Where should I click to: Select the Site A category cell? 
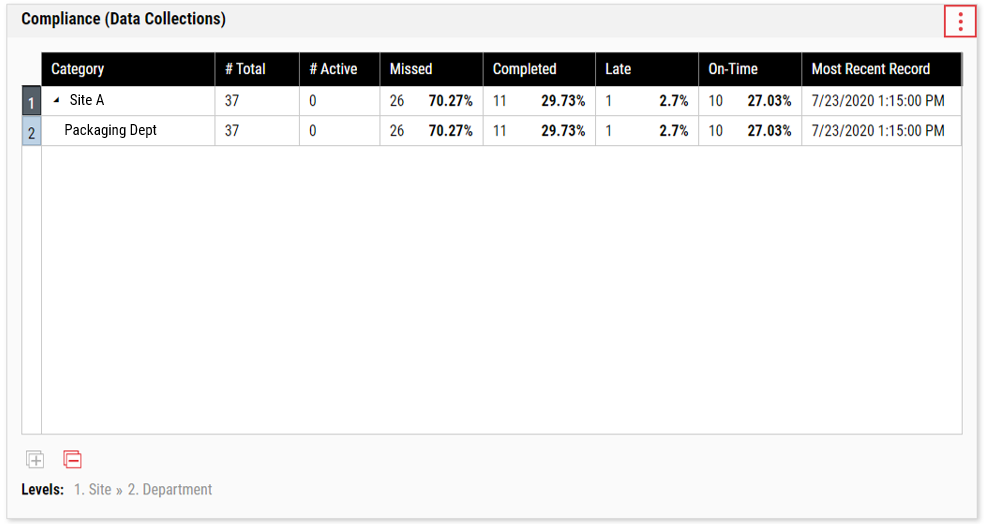click(128, 100)
